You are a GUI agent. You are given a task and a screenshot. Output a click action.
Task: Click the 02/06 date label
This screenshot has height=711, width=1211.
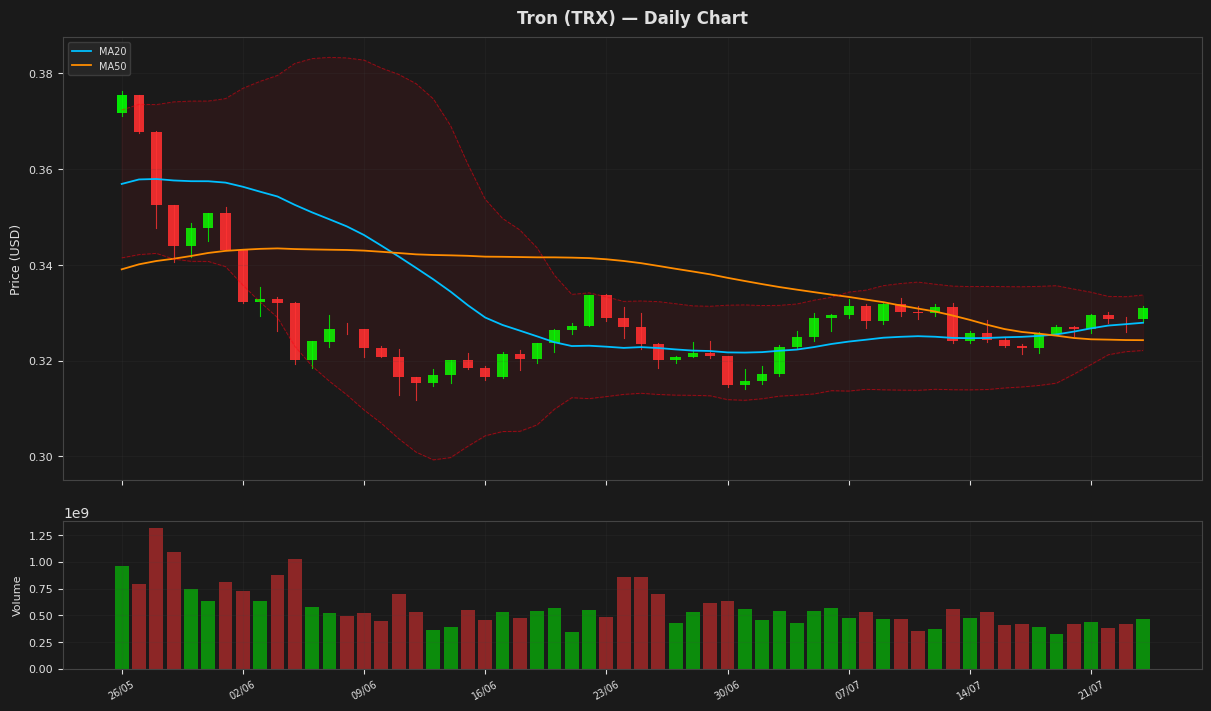point(242,689)
